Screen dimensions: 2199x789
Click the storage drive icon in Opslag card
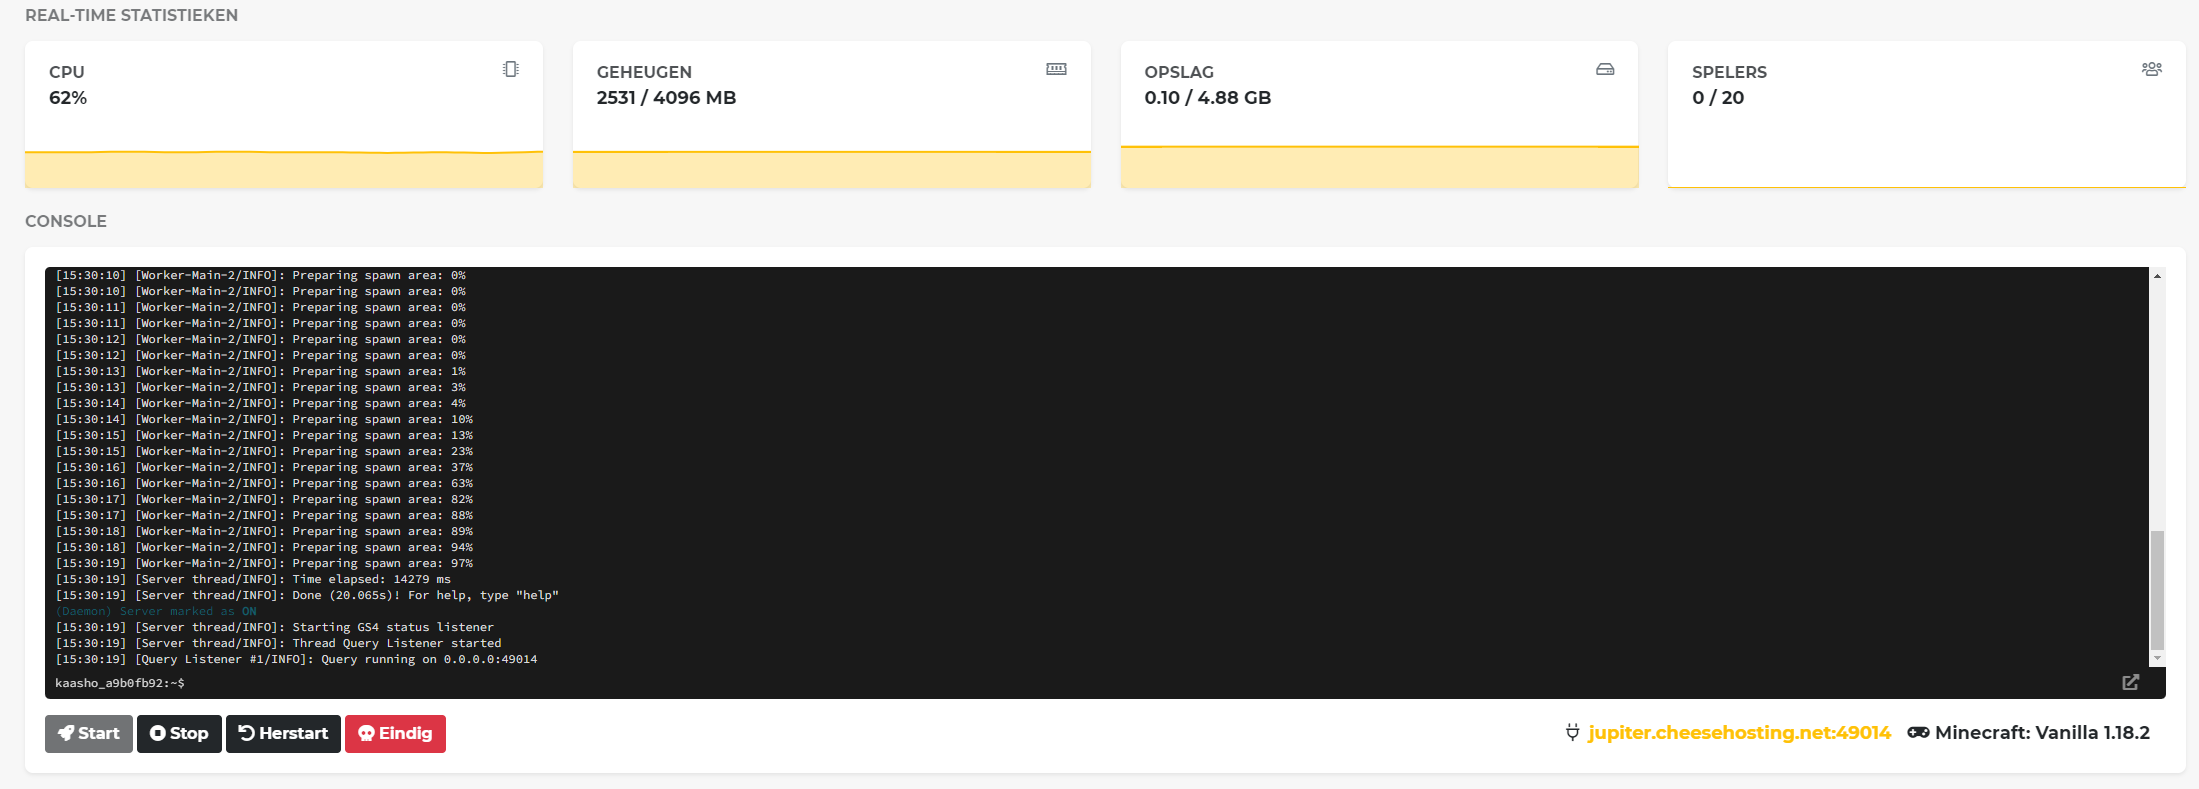coord(1605,69)
